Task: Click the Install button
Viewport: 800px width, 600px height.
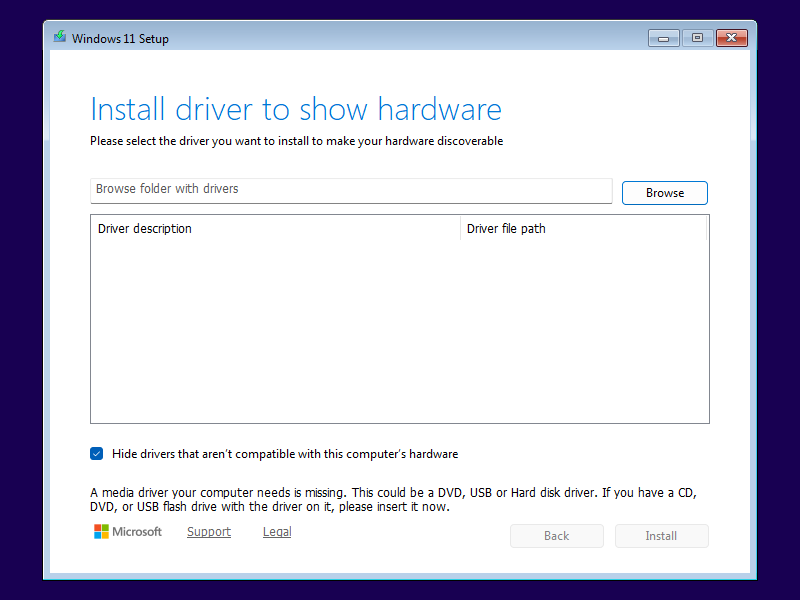Action: (661, 536)
